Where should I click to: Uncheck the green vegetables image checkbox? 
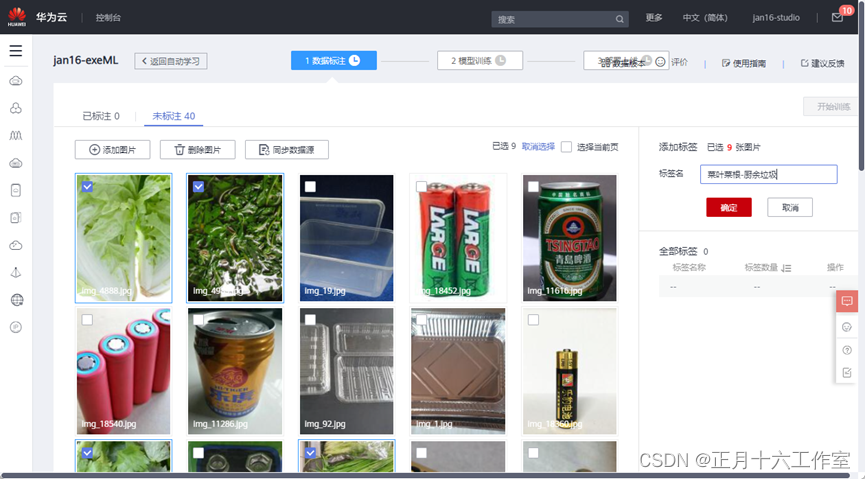point(199,187)
